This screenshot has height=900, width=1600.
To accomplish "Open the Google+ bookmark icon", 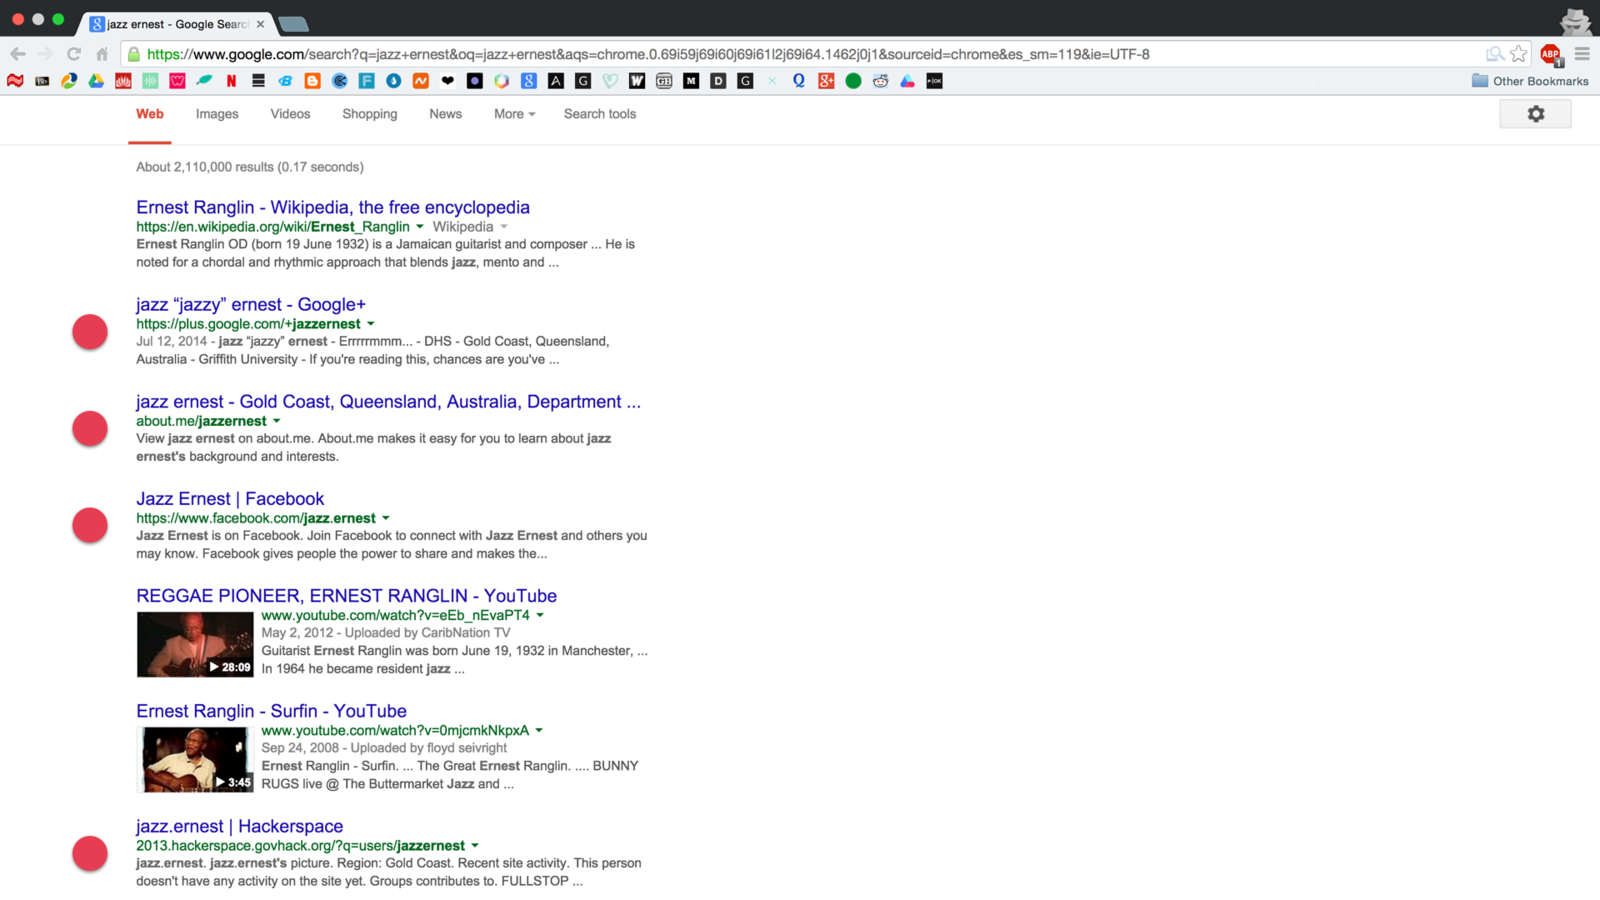I will click(x=826, y=81).
